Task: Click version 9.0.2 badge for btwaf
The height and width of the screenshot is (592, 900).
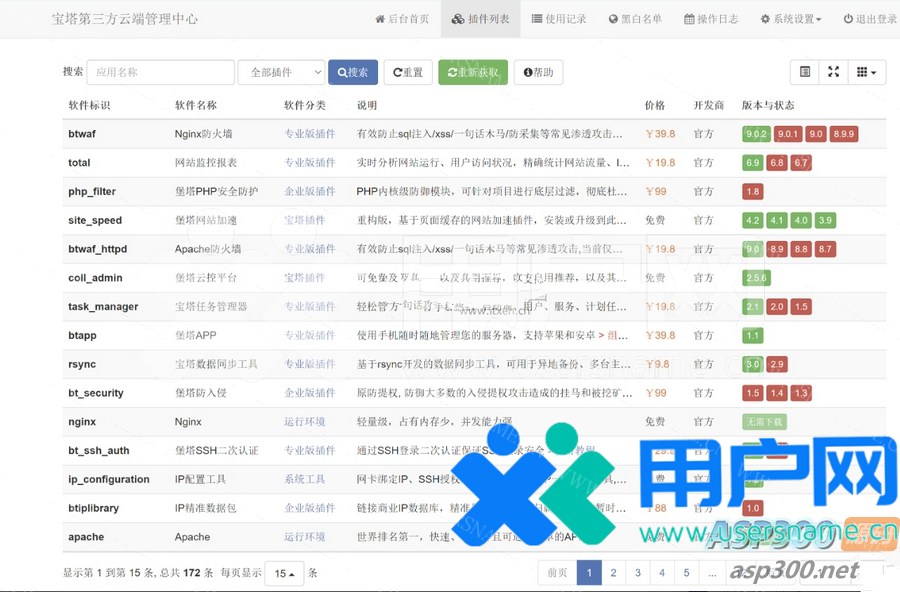Action: click(x=756, y=133)
